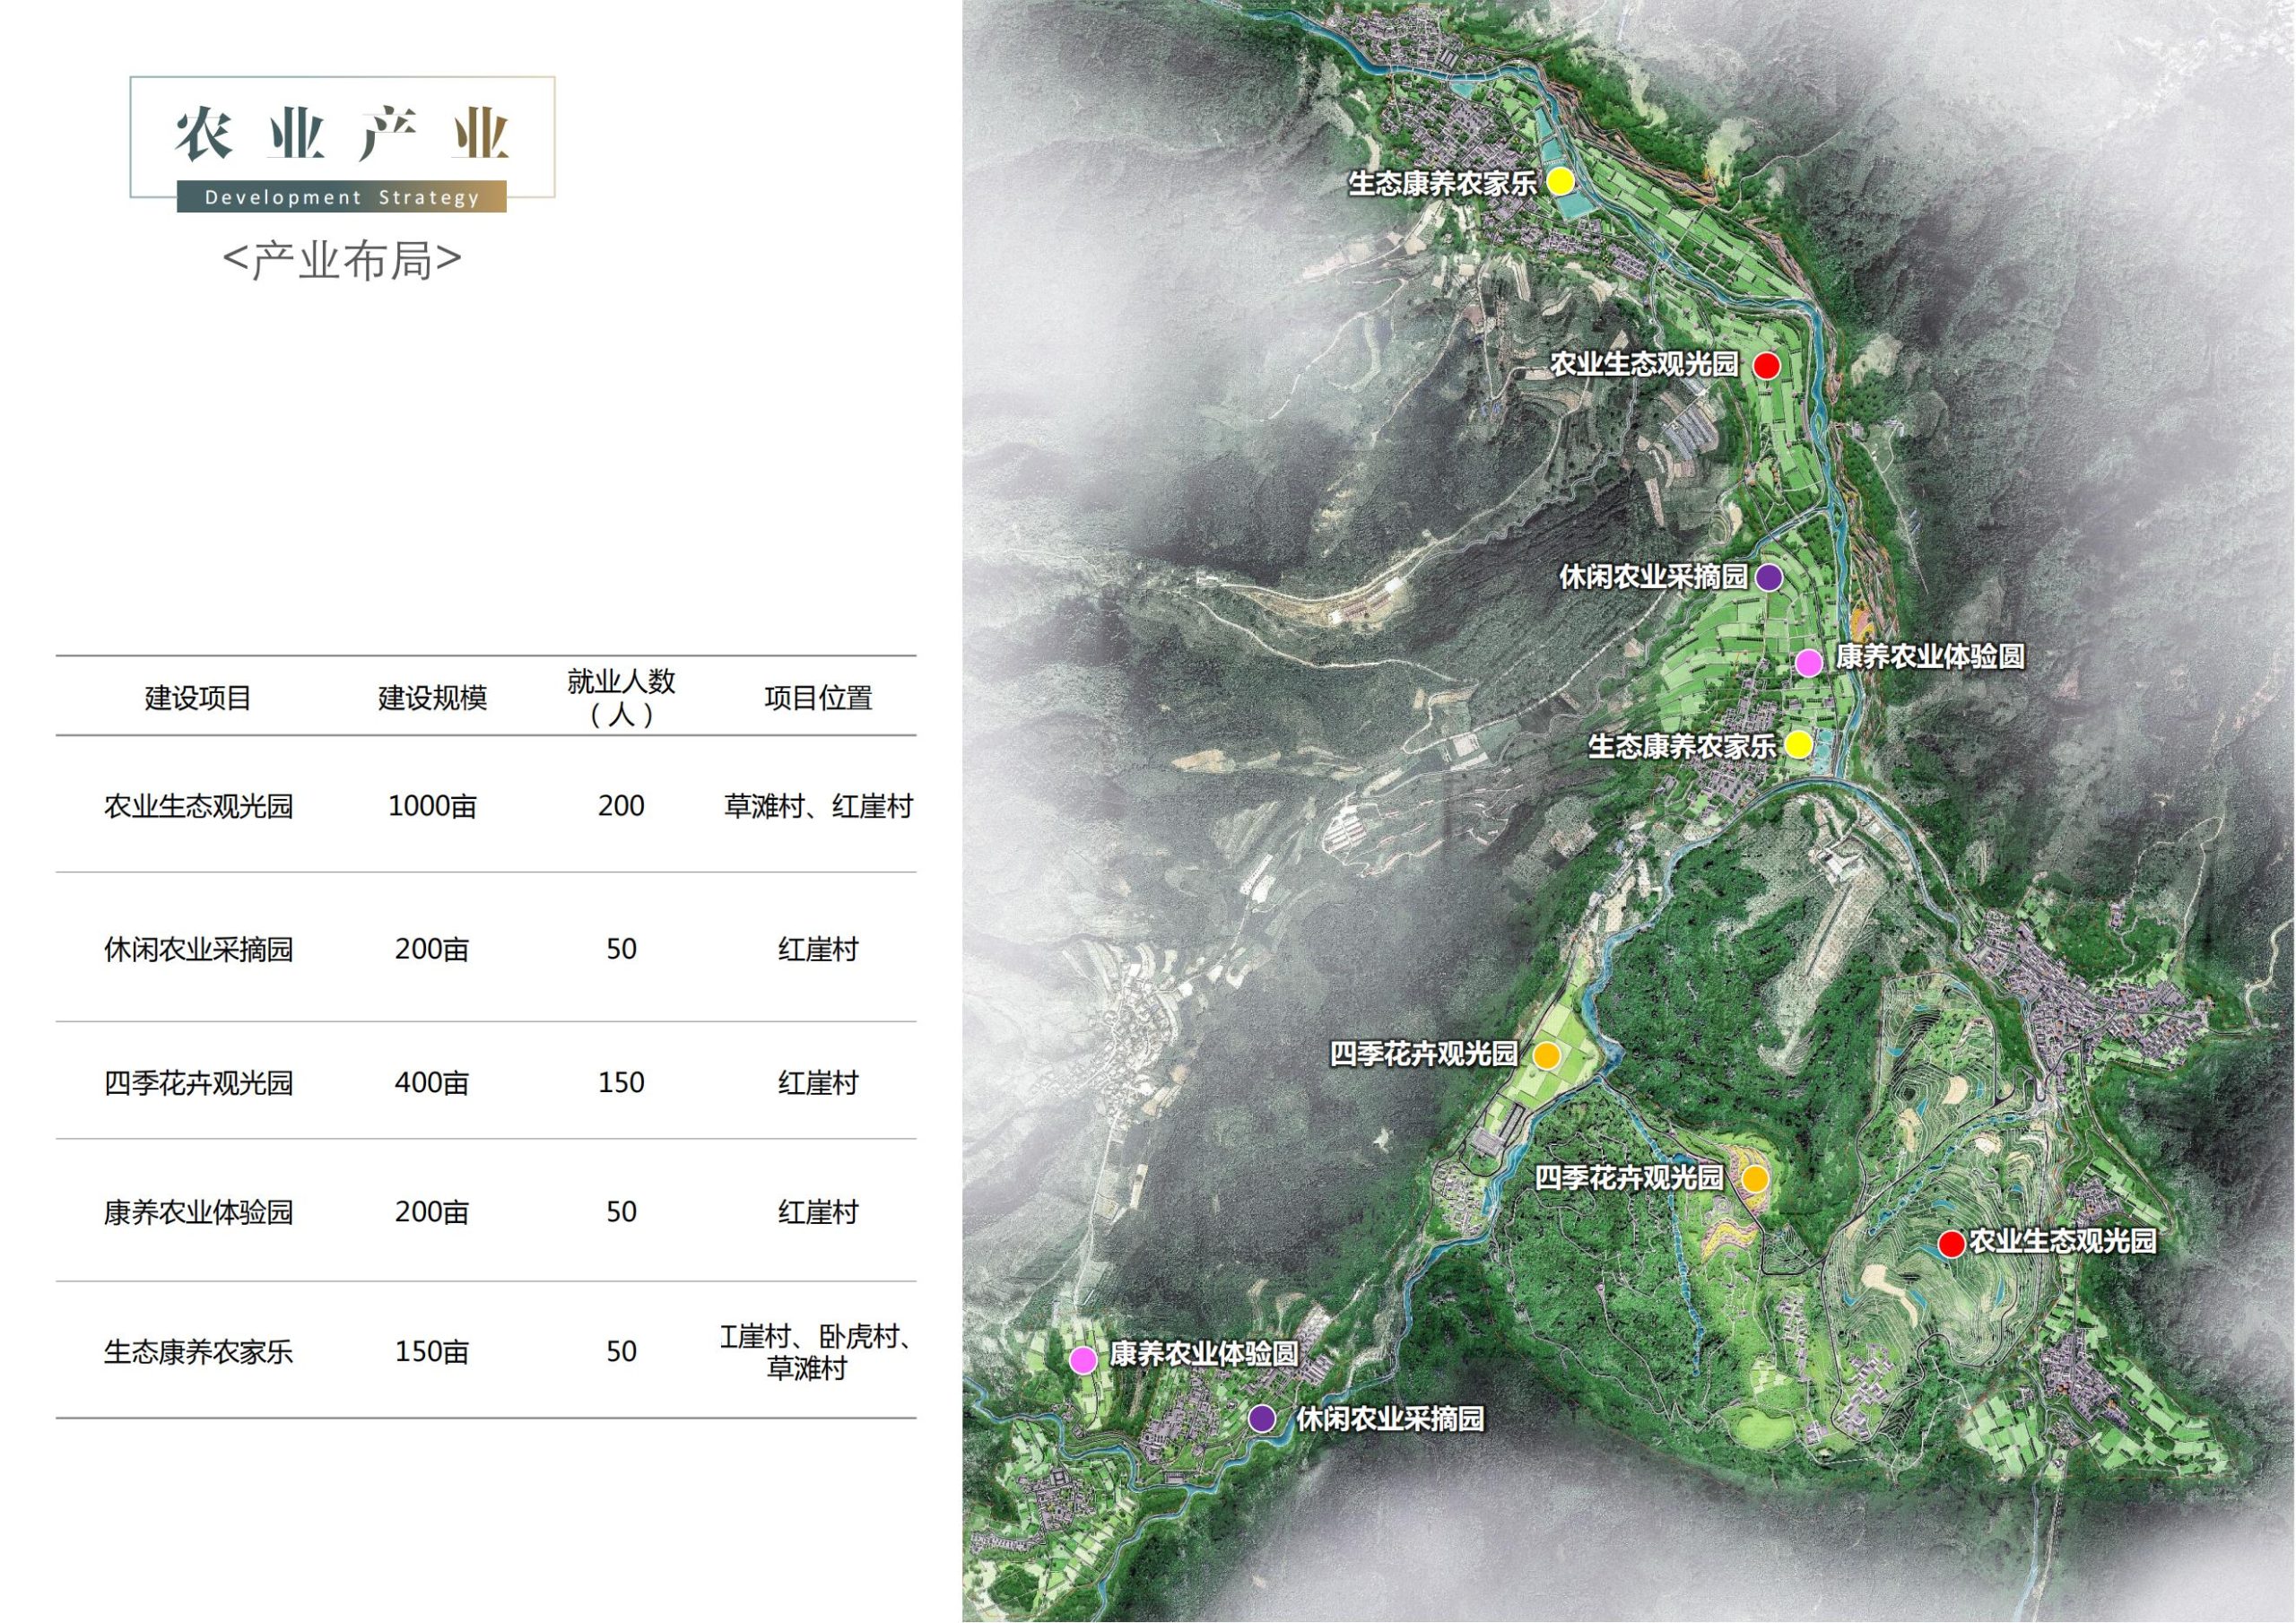Select 休闲农业采摘园 in the table's project column
Image resolution: width=2296 pixels, height=1623 pixels.
pos(198,948)
